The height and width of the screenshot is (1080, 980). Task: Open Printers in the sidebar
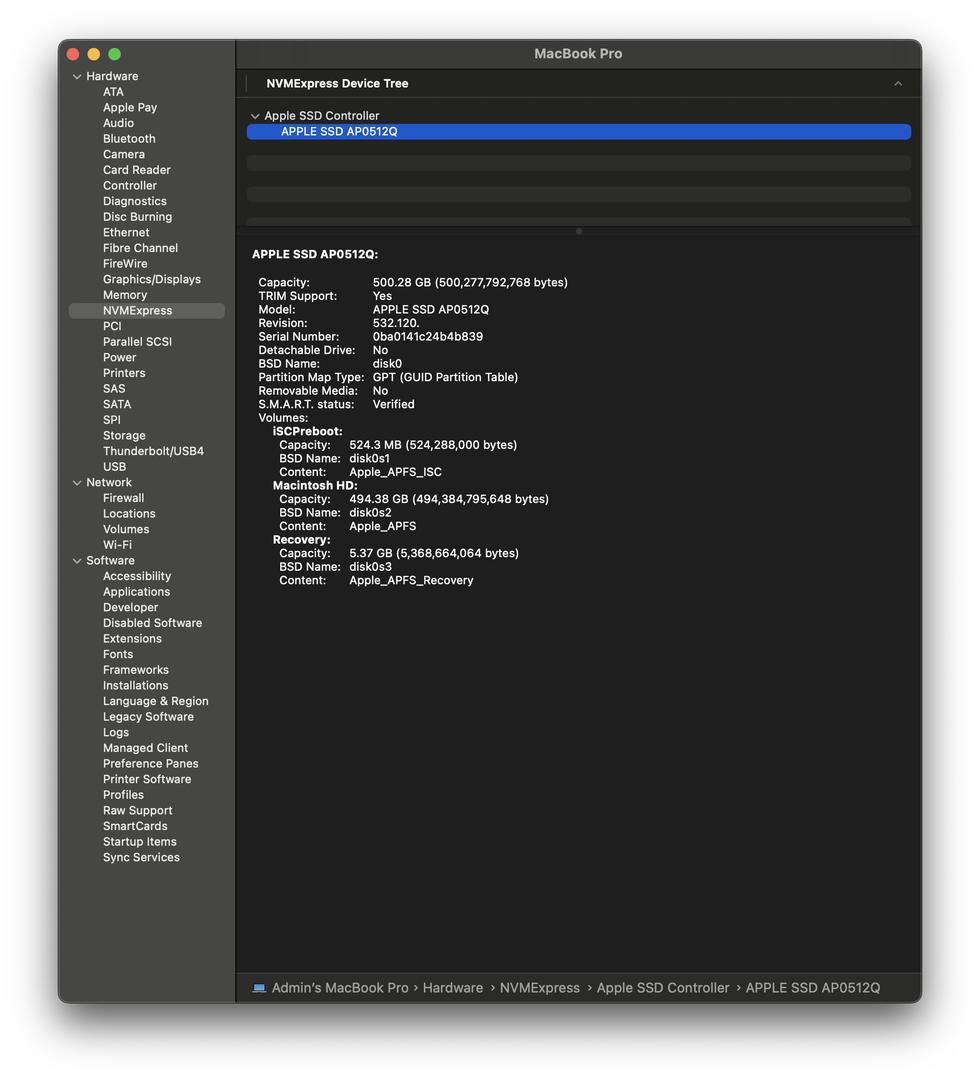tap(124, 373)
